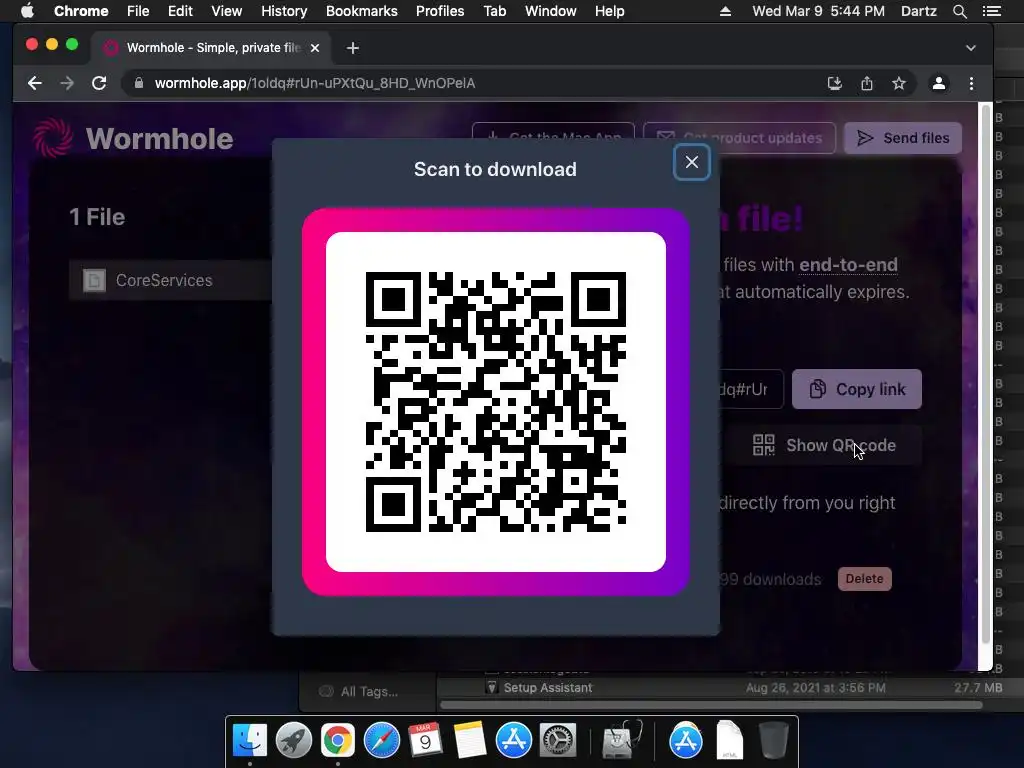Open System Preferences from the Dock

(x=557, y=740)
